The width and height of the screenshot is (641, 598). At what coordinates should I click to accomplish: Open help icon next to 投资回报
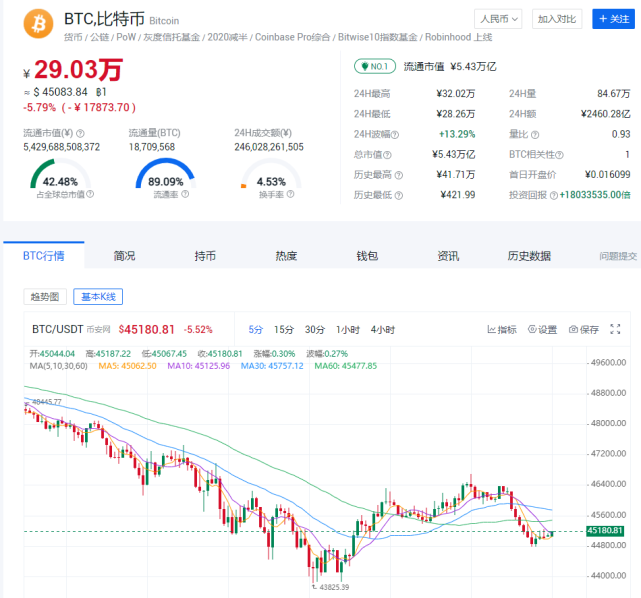click(x=554, y=195)
